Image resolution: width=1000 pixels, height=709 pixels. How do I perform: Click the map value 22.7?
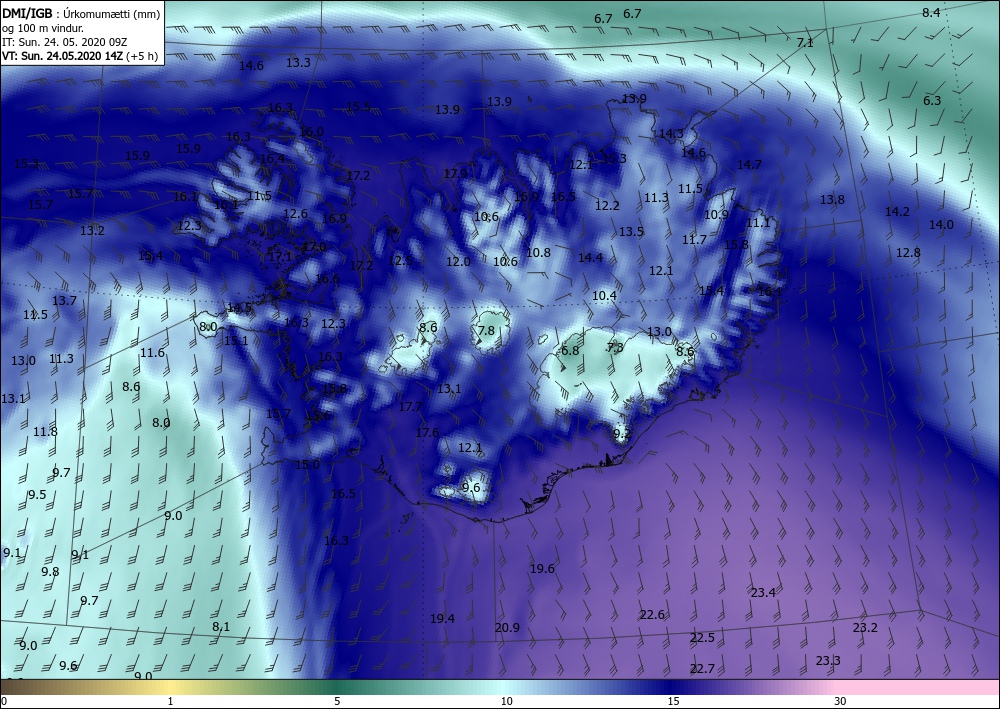[x=702, y=668]
